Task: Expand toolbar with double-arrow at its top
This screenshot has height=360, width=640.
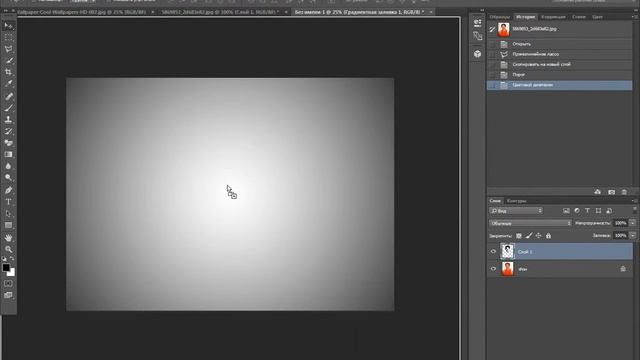Action: click(6, 11)
